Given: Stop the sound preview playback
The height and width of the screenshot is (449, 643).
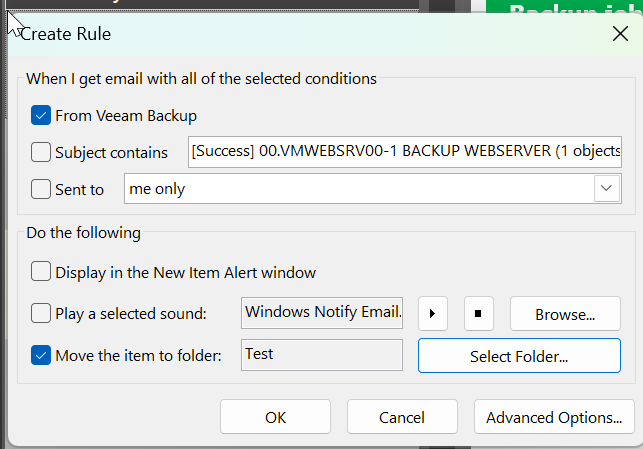Looking at the screenshot, I should [479, 314].
